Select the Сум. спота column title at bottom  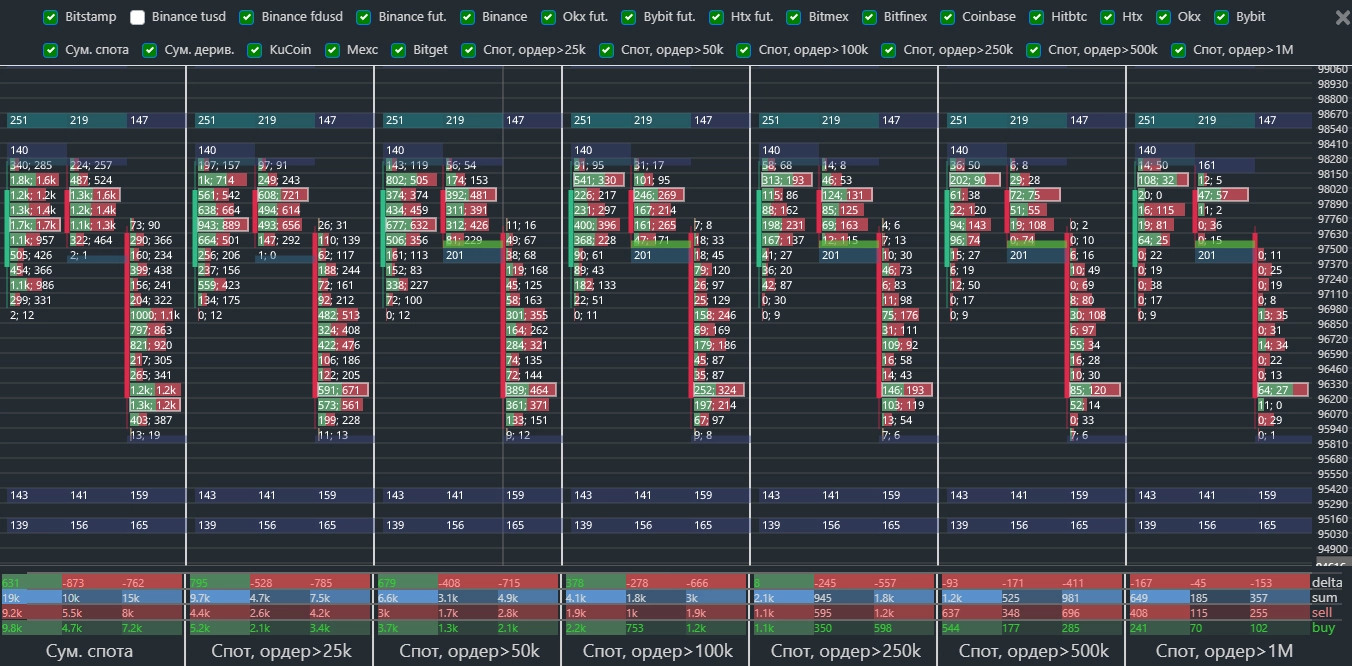pos(90,651)
